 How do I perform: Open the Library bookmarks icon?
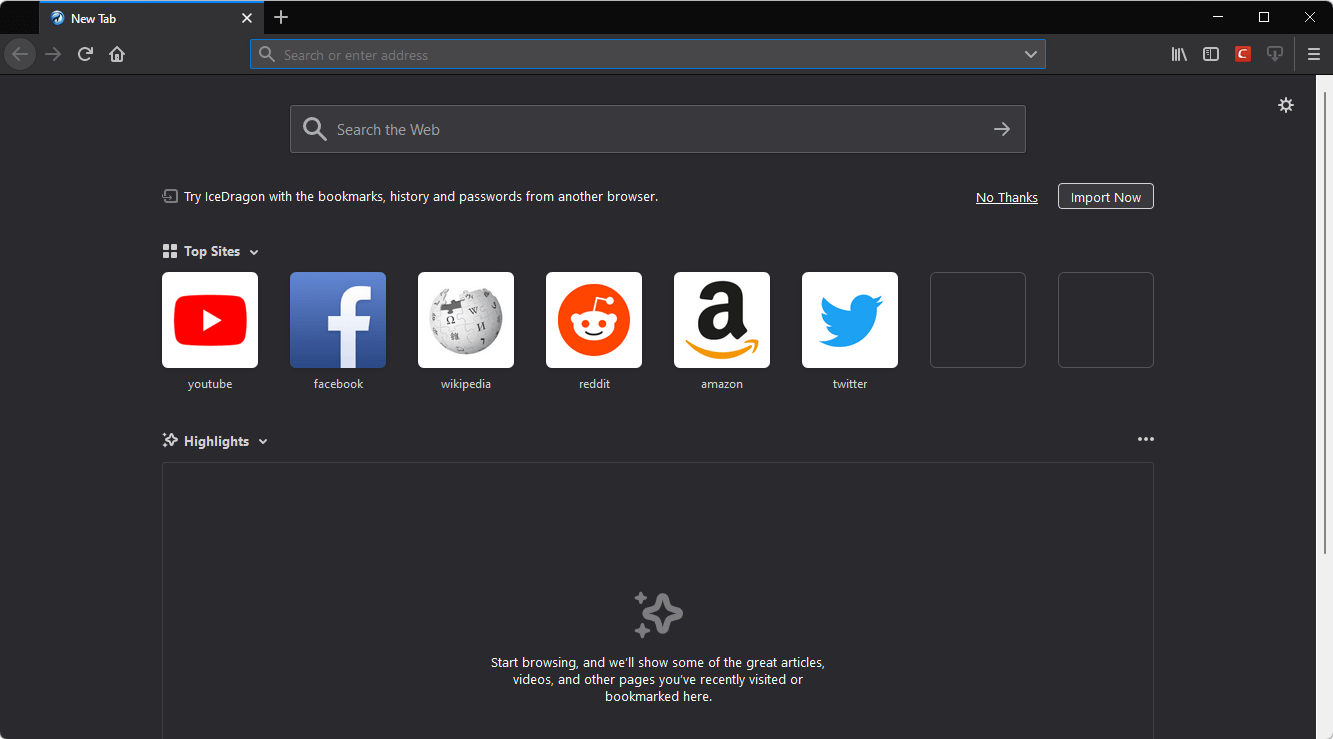(1179, 54)
